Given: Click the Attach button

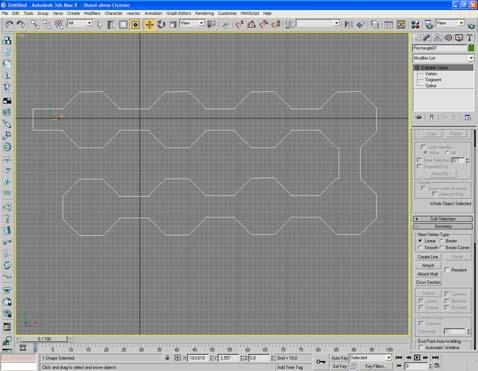Looking at the screenshot, I should click(x=428, y=265).
